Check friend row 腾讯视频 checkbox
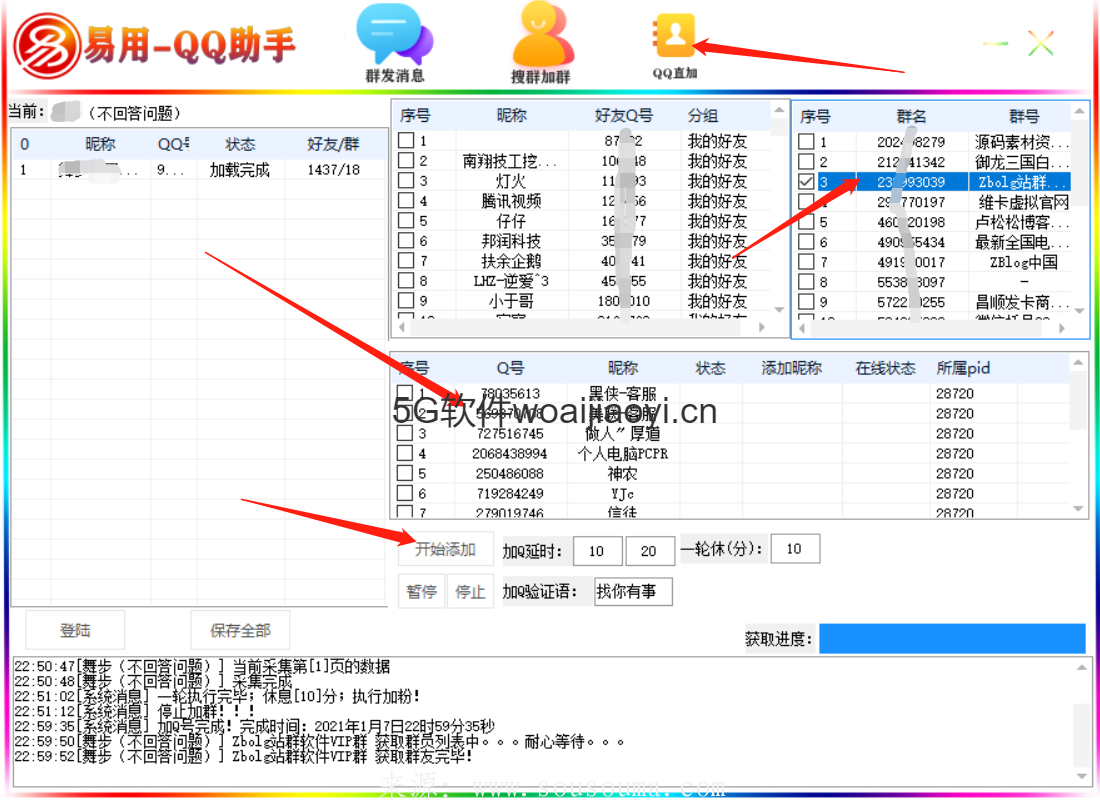Viewport: 1100px width, 800px height. [405, 201]
